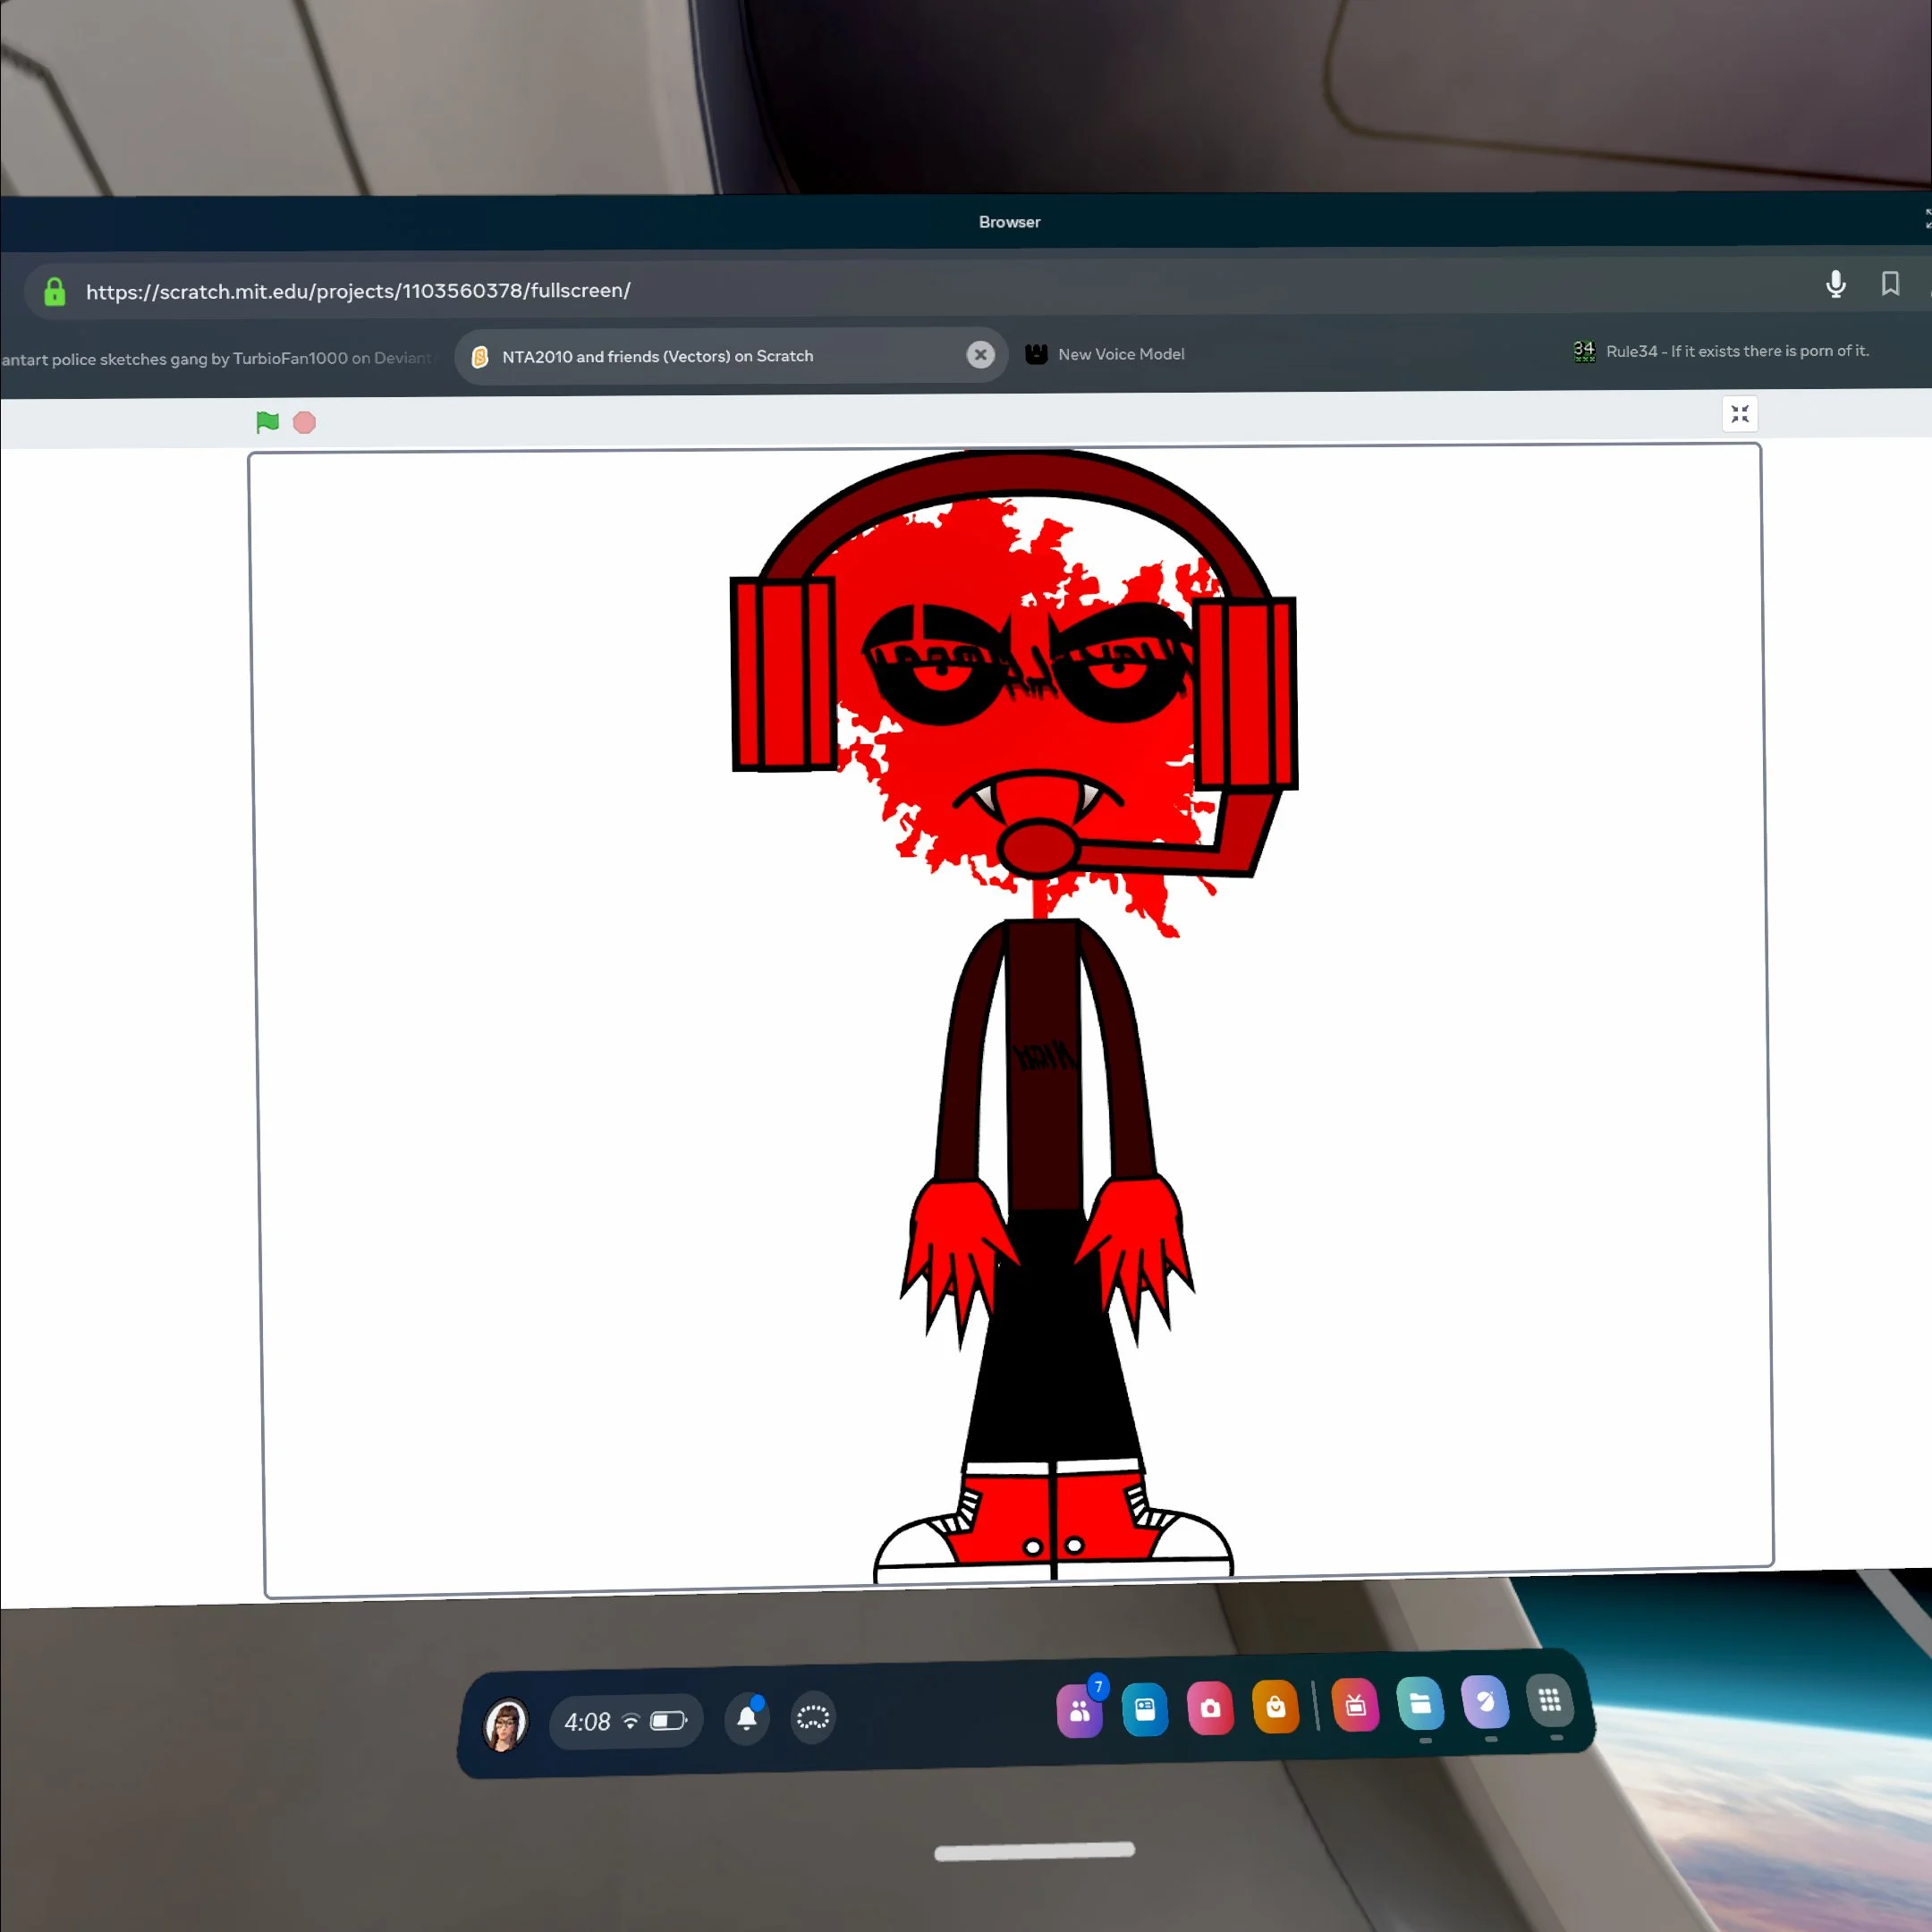
Task: Grab the white window handle bar below dock
Action: [1035, 1851]
